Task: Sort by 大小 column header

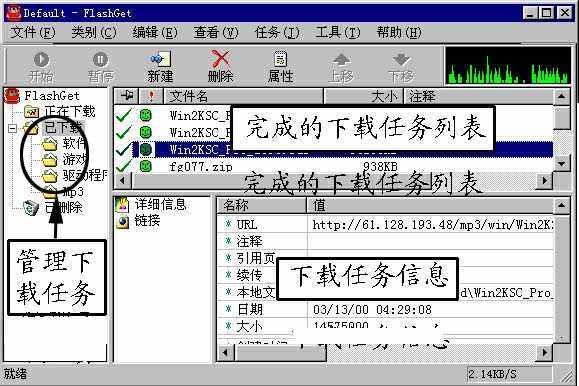Action: [x=364, y=96]
